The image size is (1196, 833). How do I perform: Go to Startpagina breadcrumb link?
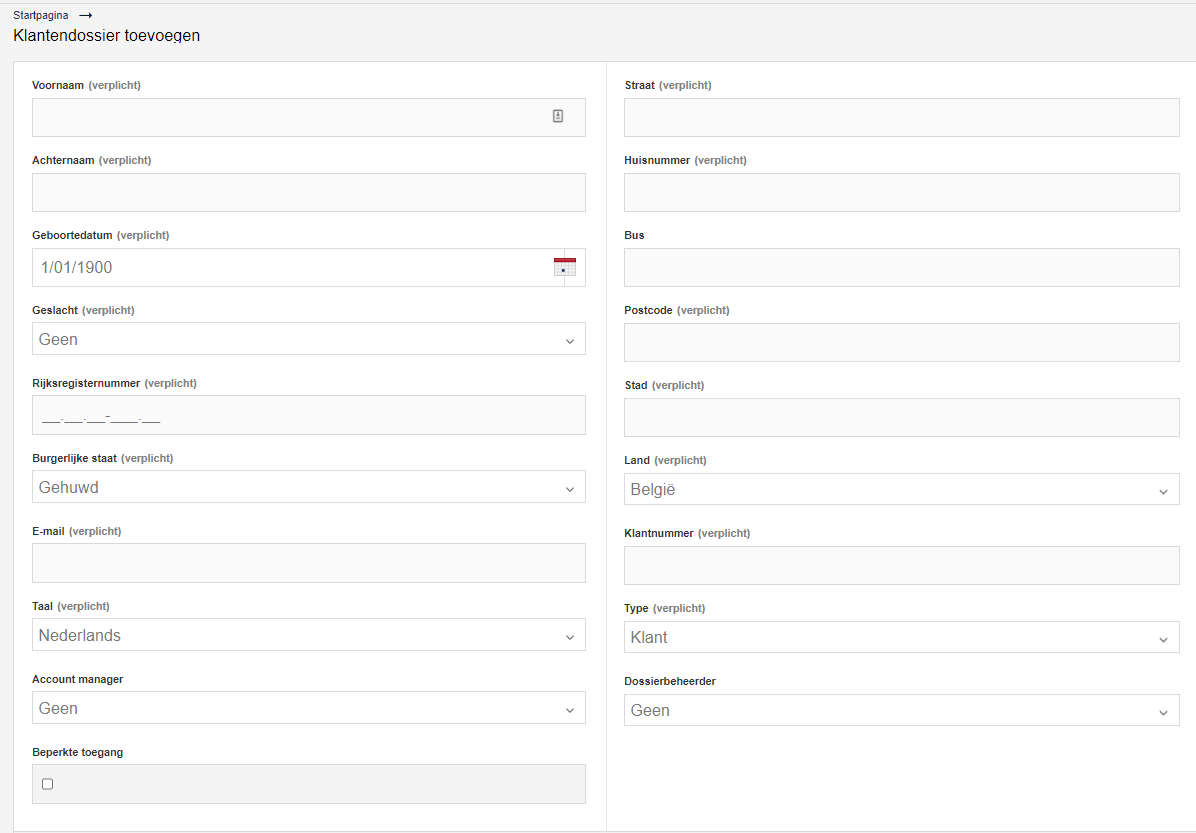tap(40, 15)
